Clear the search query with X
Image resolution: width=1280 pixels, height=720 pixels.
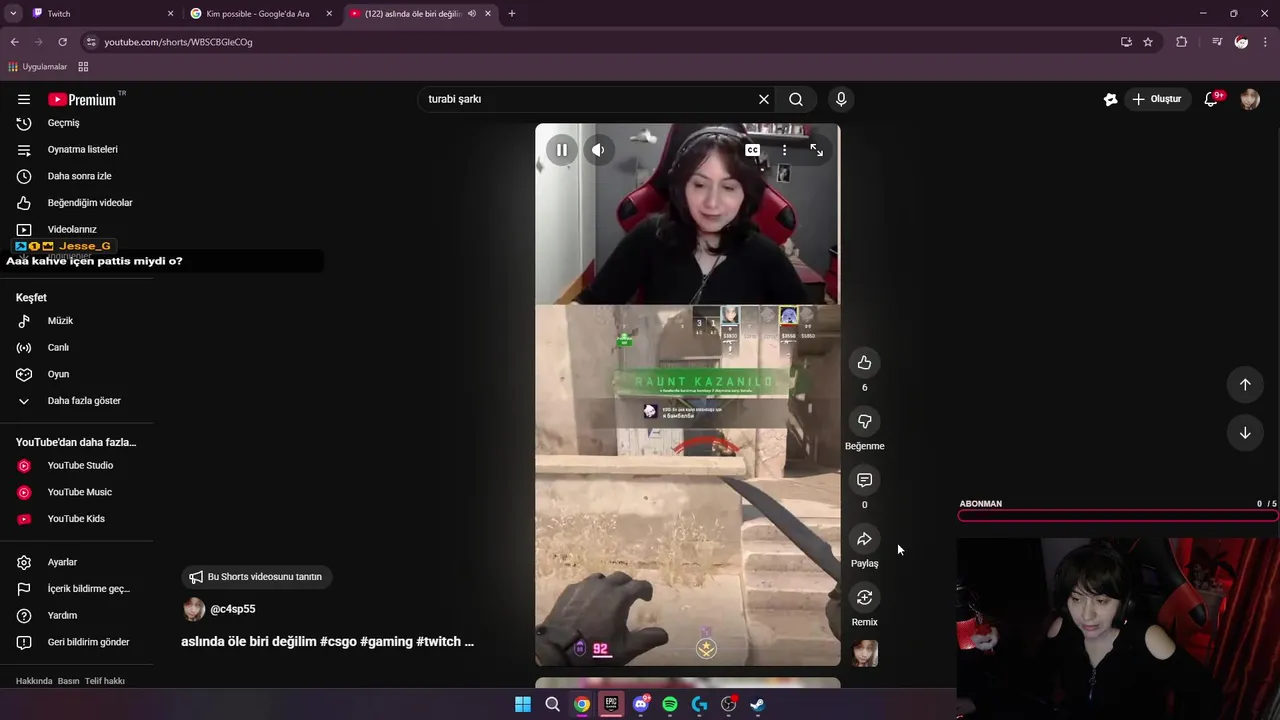(x=764, y=99)
